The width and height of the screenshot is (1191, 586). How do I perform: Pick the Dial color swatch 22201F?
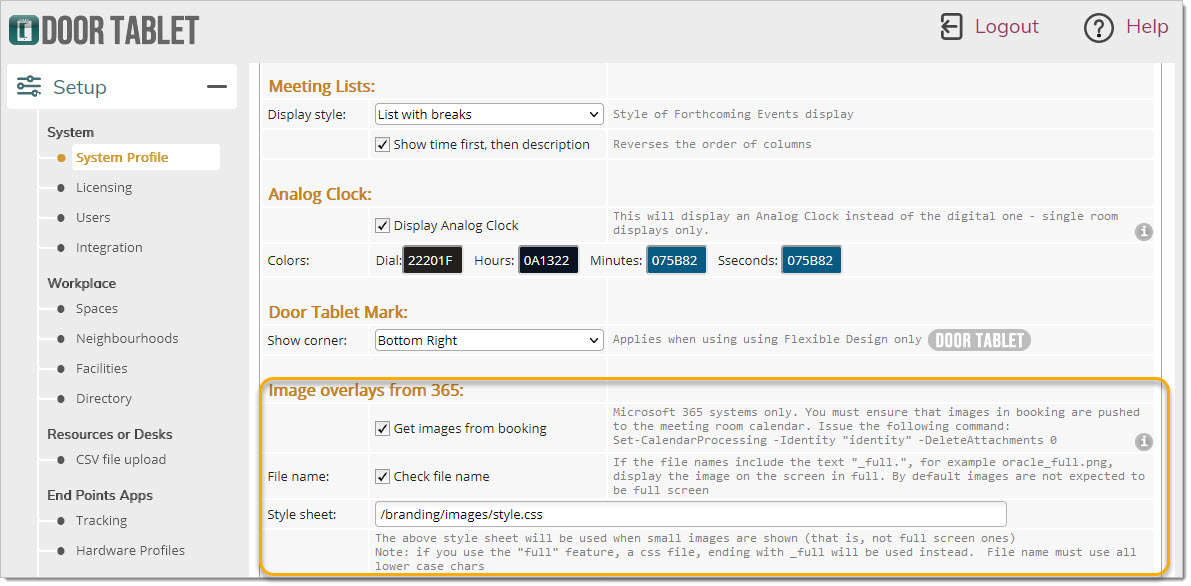tap(432, 261)
